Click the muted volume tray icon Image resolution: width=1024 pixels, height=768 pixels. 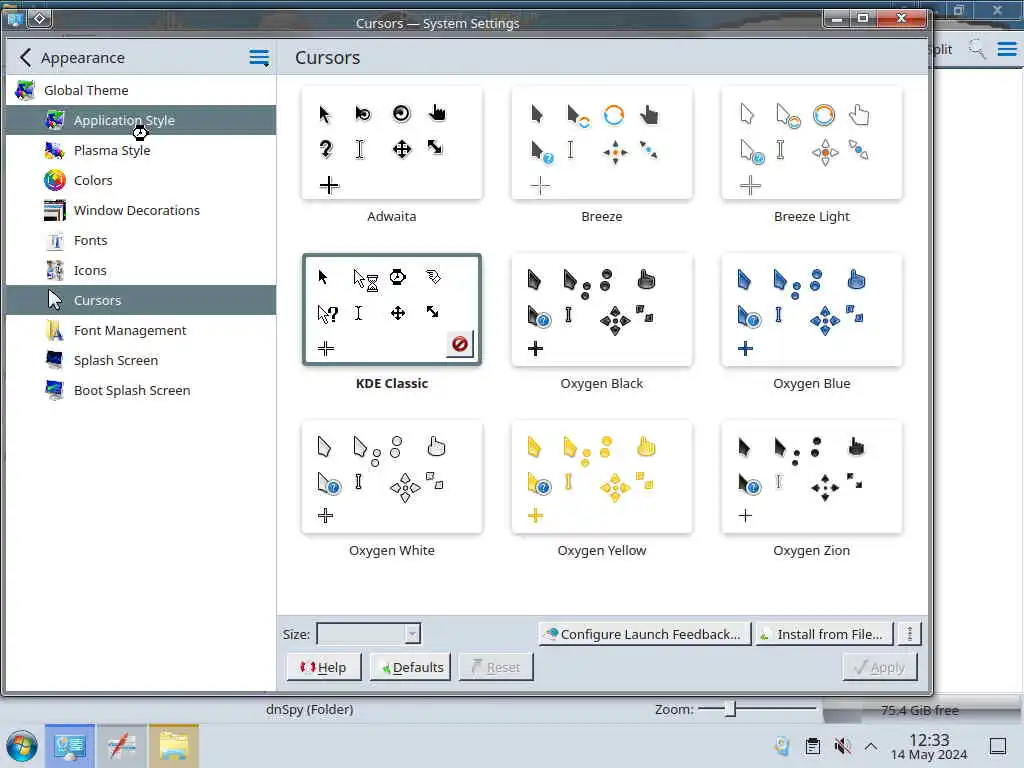(x=842, y=746)
